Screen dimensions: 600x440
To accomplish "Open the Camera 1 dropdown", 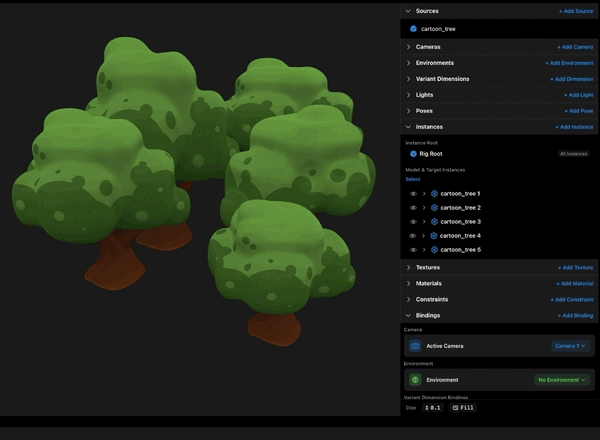I will click(x=570, y=346).
